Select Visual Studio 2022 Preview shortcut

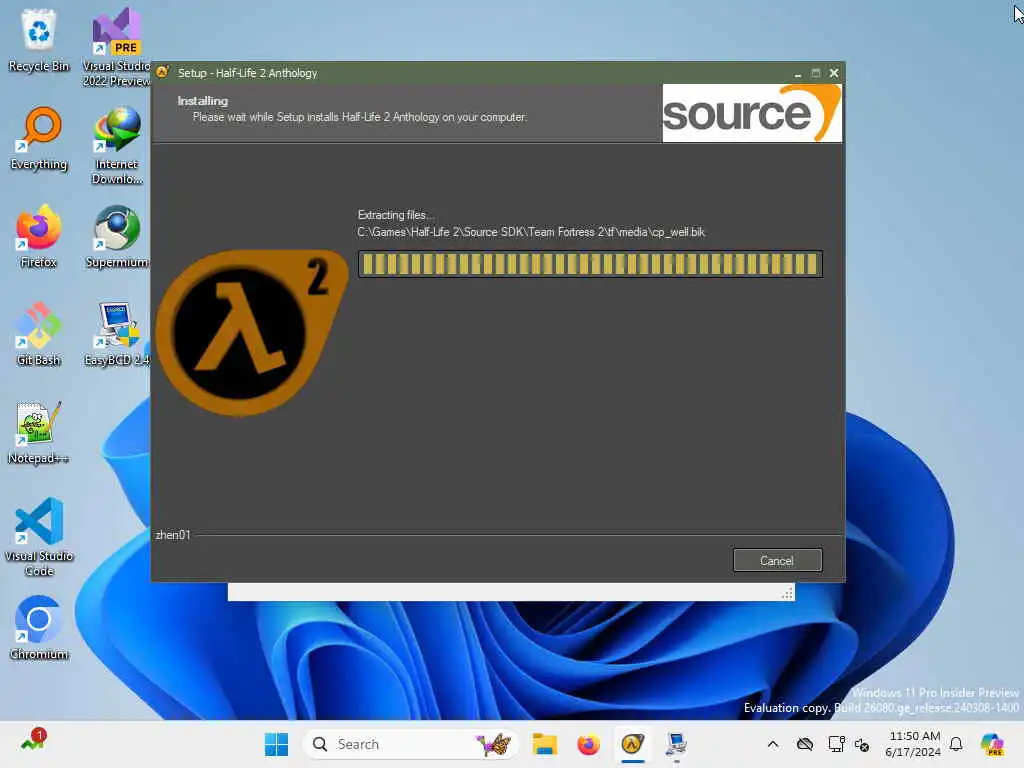click(117, 47)
